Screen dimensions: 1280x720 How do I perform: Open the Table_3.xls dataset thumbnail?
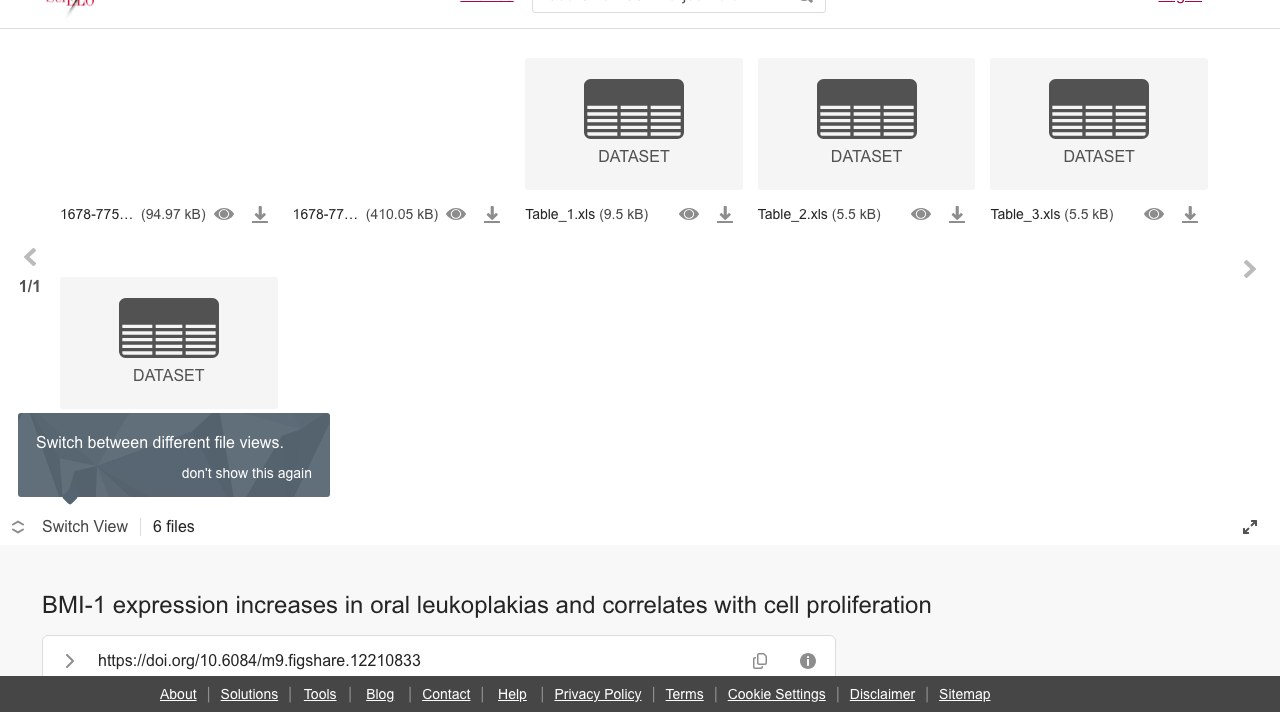click(1099, 124)
